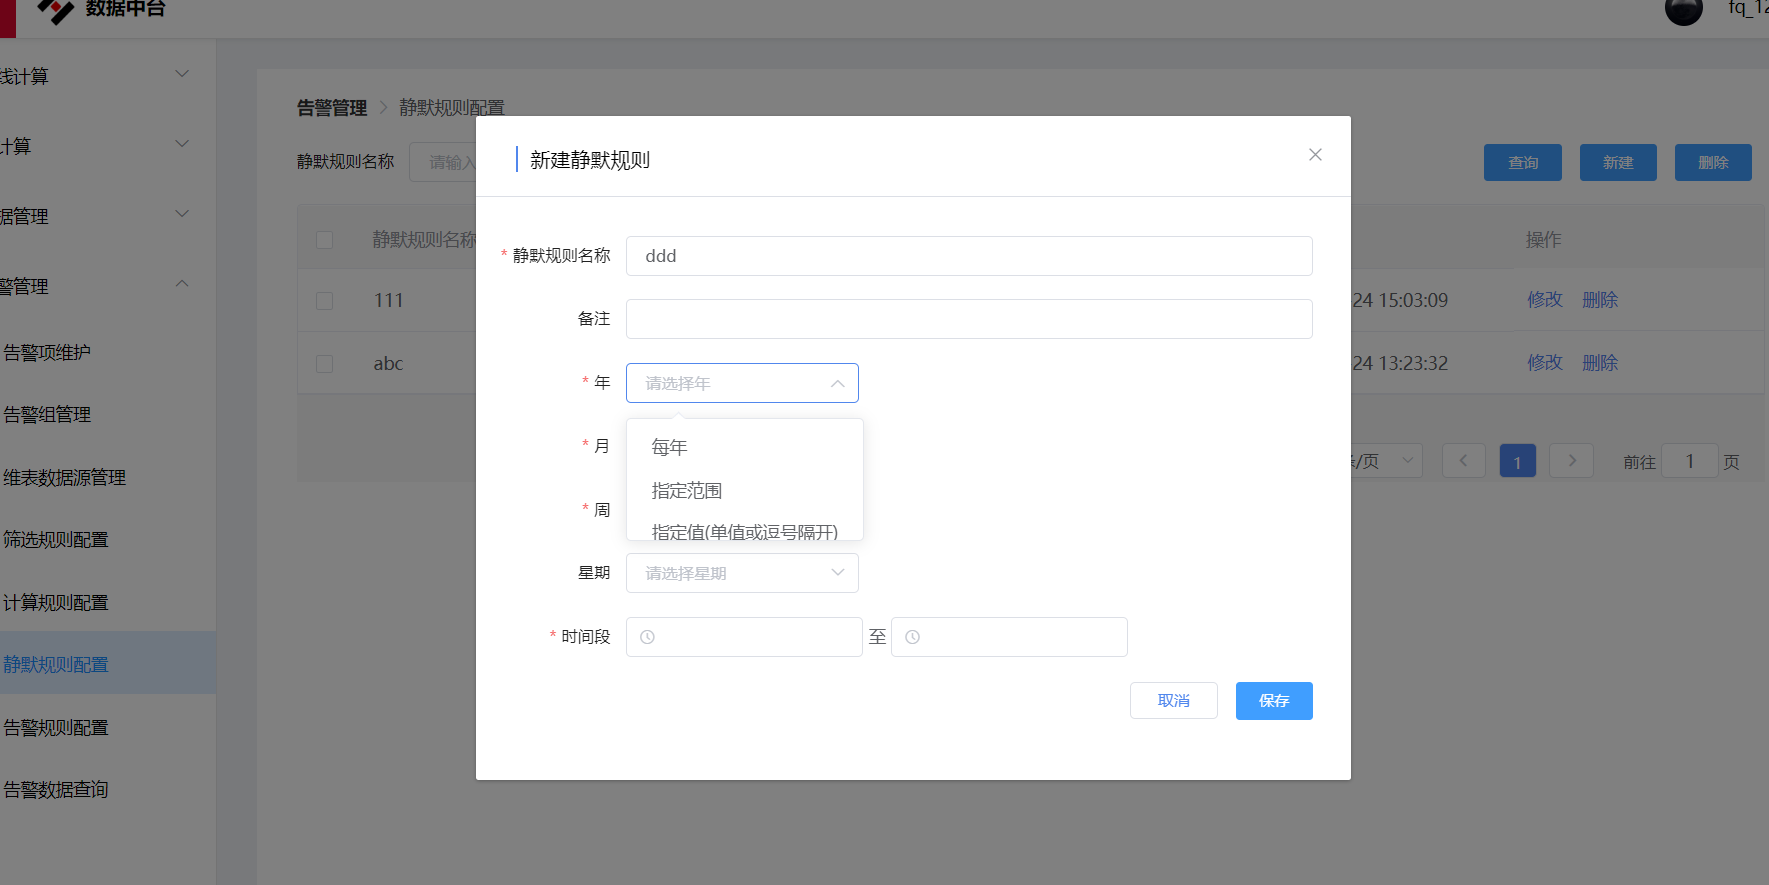Click the 保存 button
Image resolution: width=1769 pixels, height=885 pixels.
tap(1274, 701)
